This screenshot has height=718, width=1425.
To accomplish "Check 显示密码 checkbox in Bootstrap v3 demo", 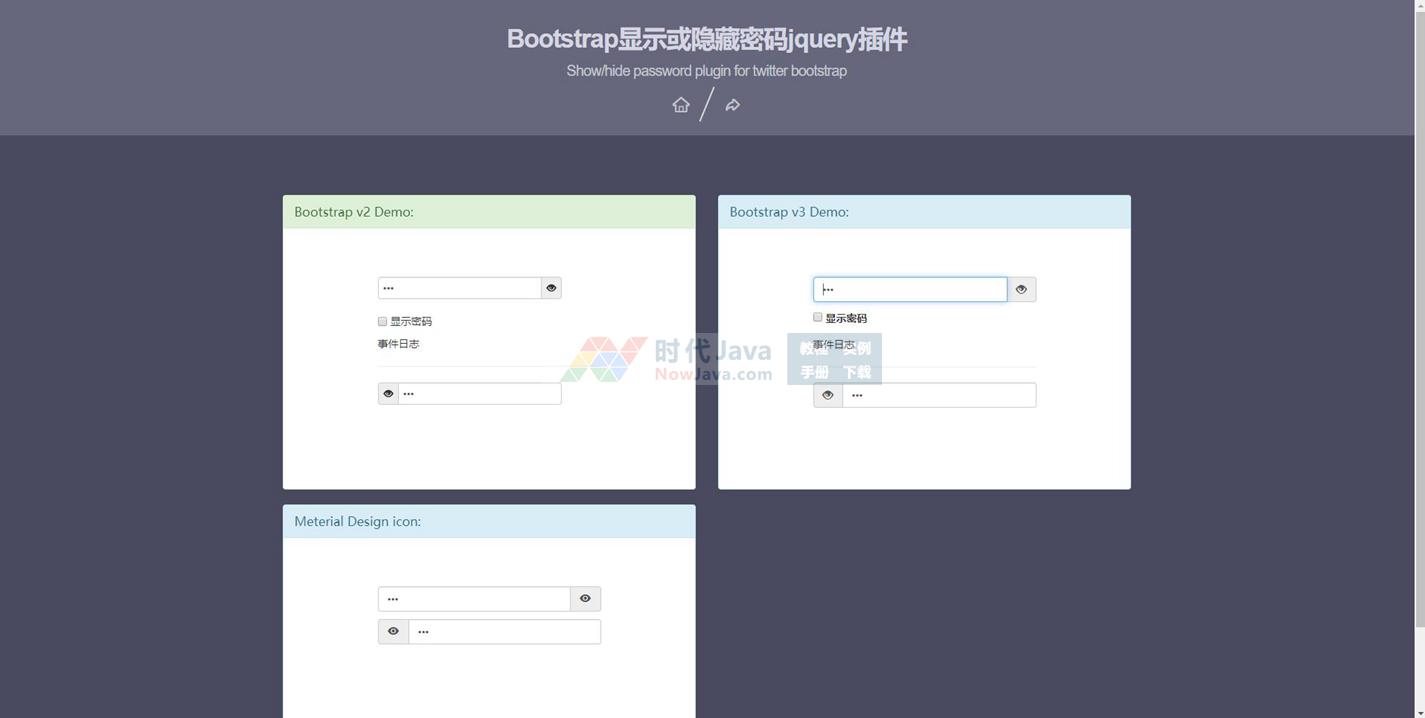I will pos(817,317).
